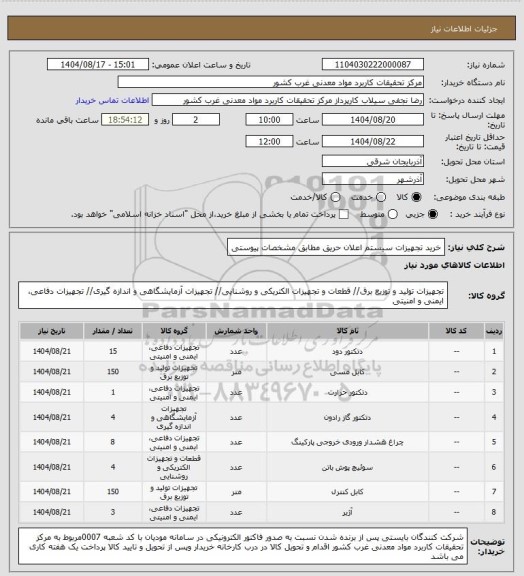
Task: Click need date in دتکتور گاز رادون row
Action: click(x=52, y=418)
